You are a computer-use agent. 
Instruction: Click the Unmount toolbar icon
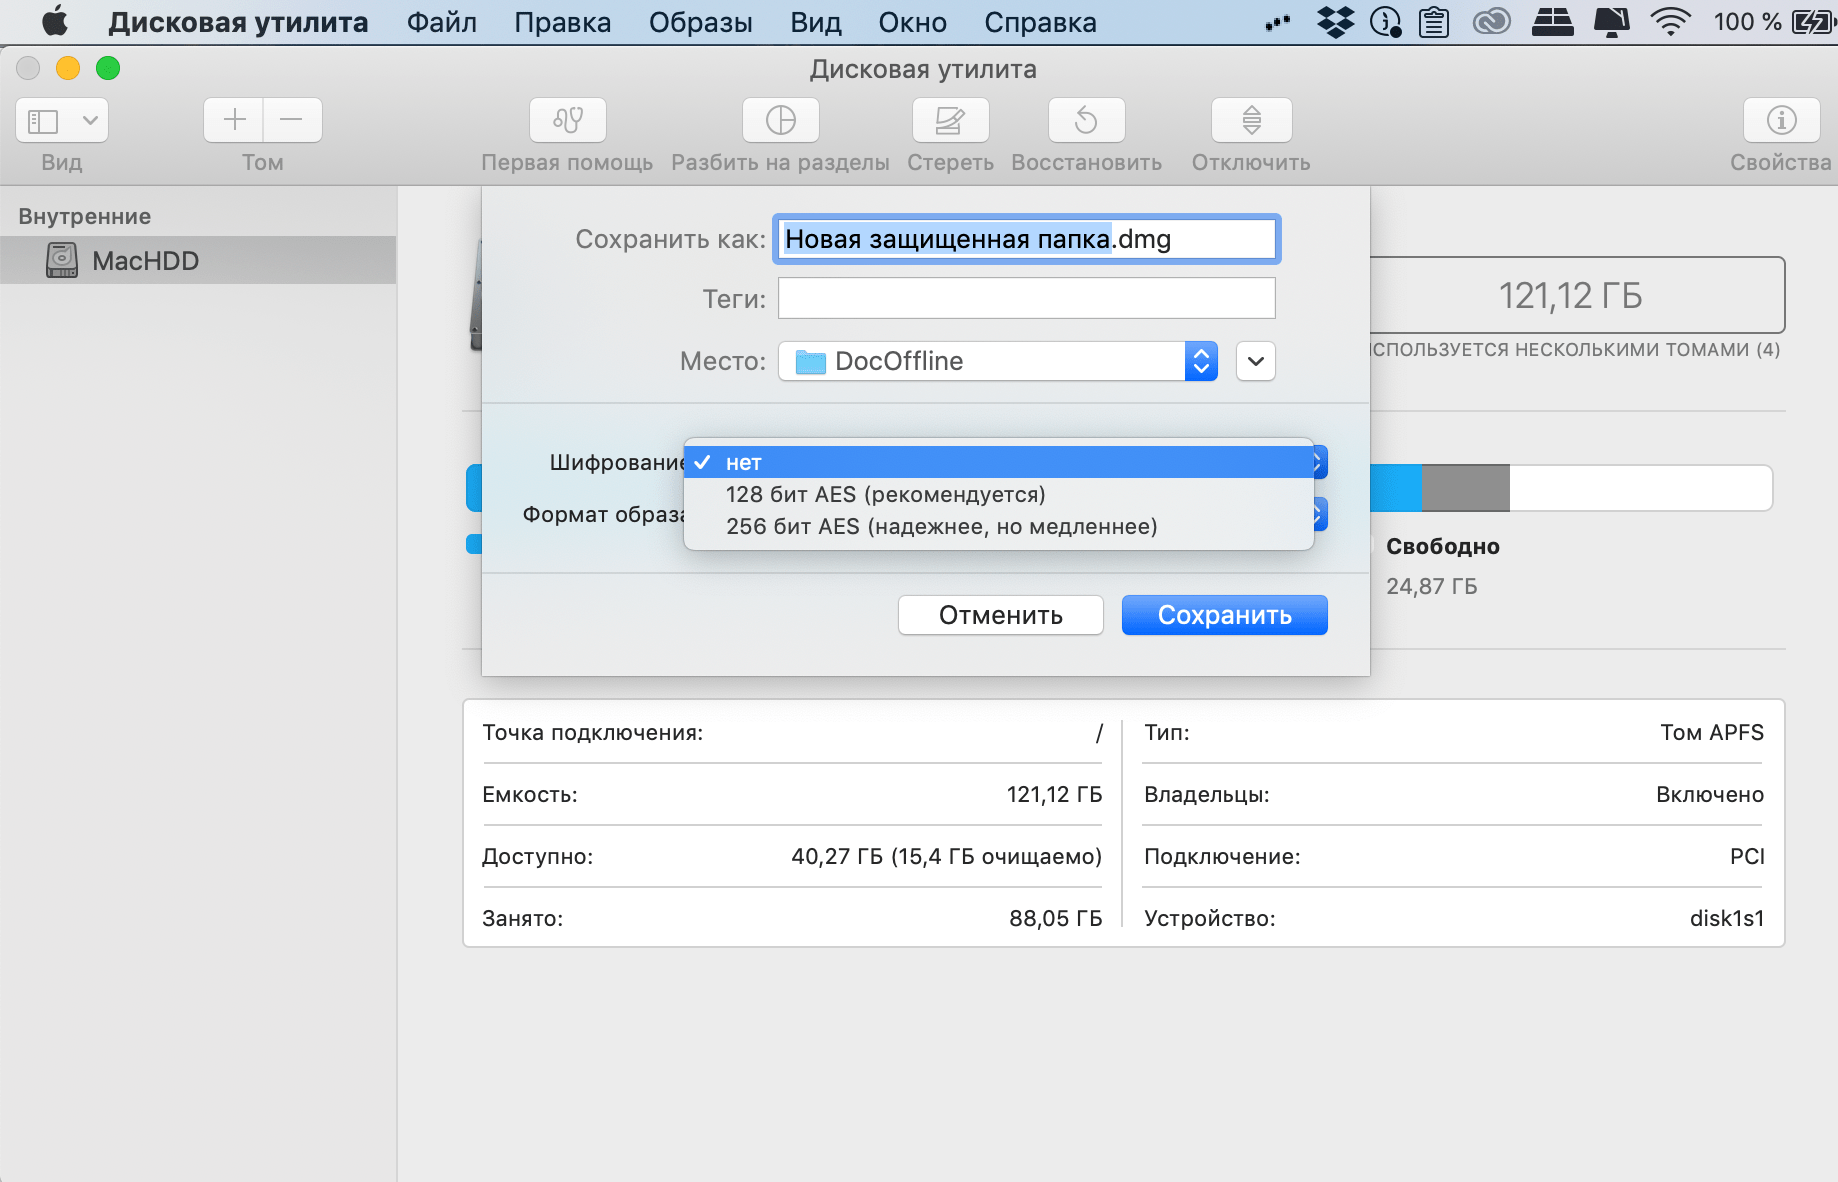point(1251,121)
